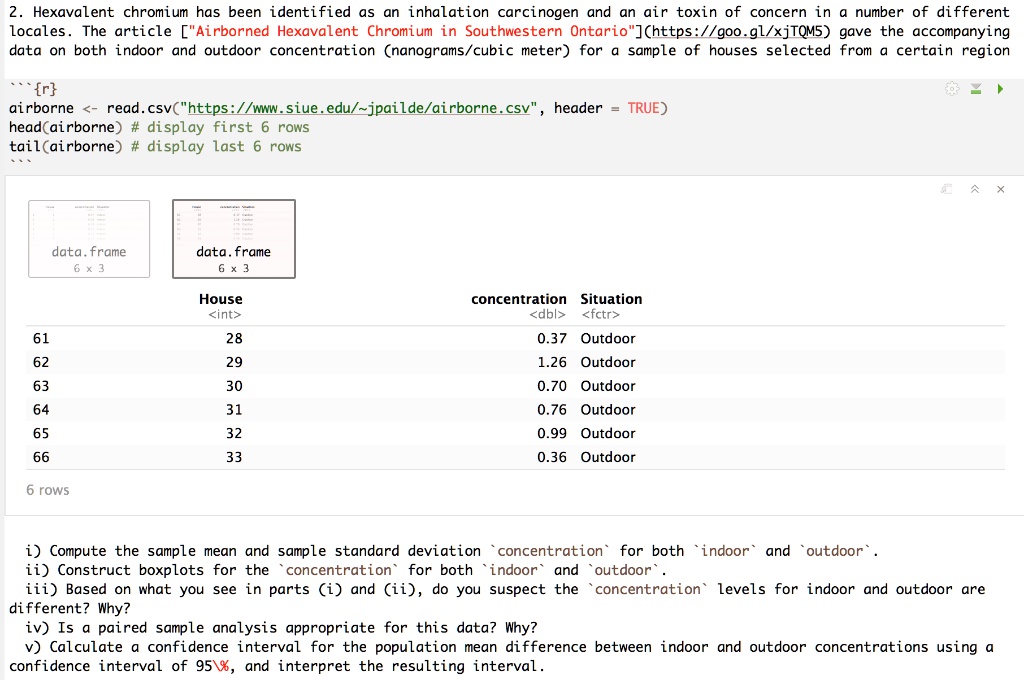Click House value 30

(234, 386)
